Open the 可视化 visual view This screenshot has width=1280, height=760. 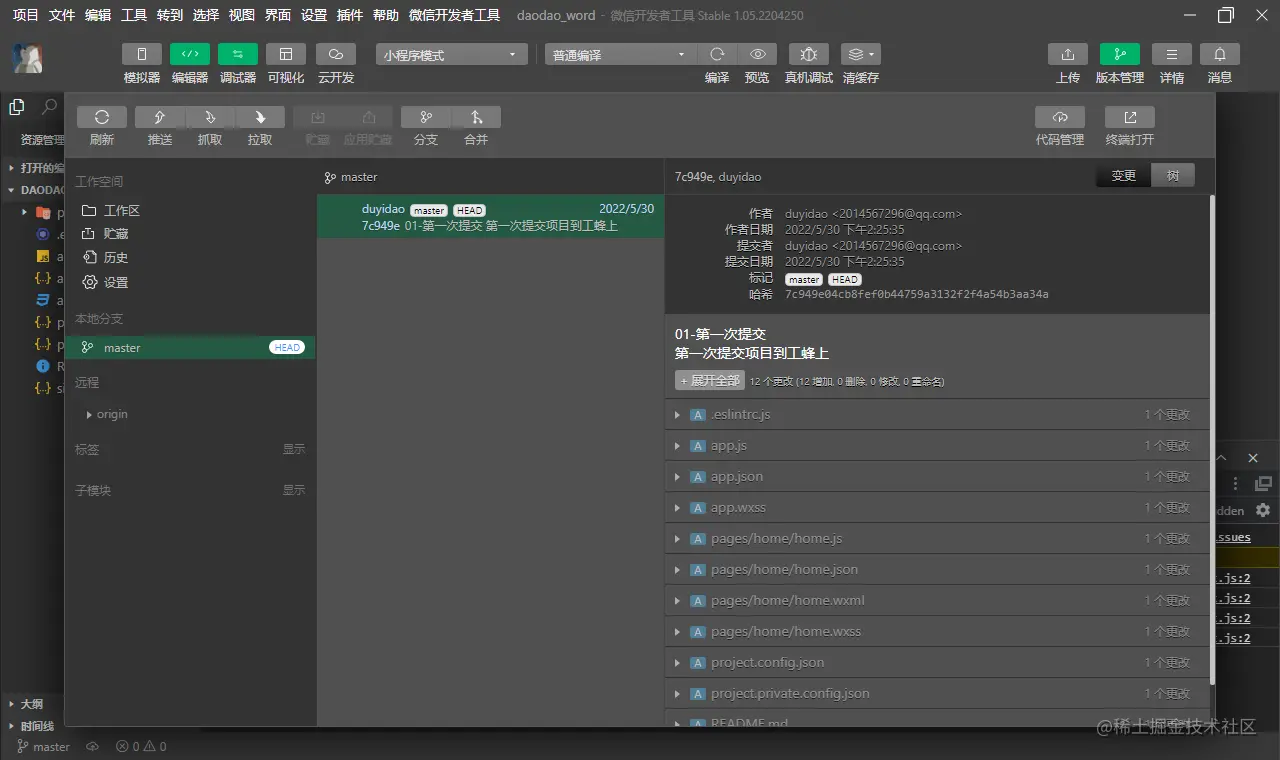[x=286, y=54]
